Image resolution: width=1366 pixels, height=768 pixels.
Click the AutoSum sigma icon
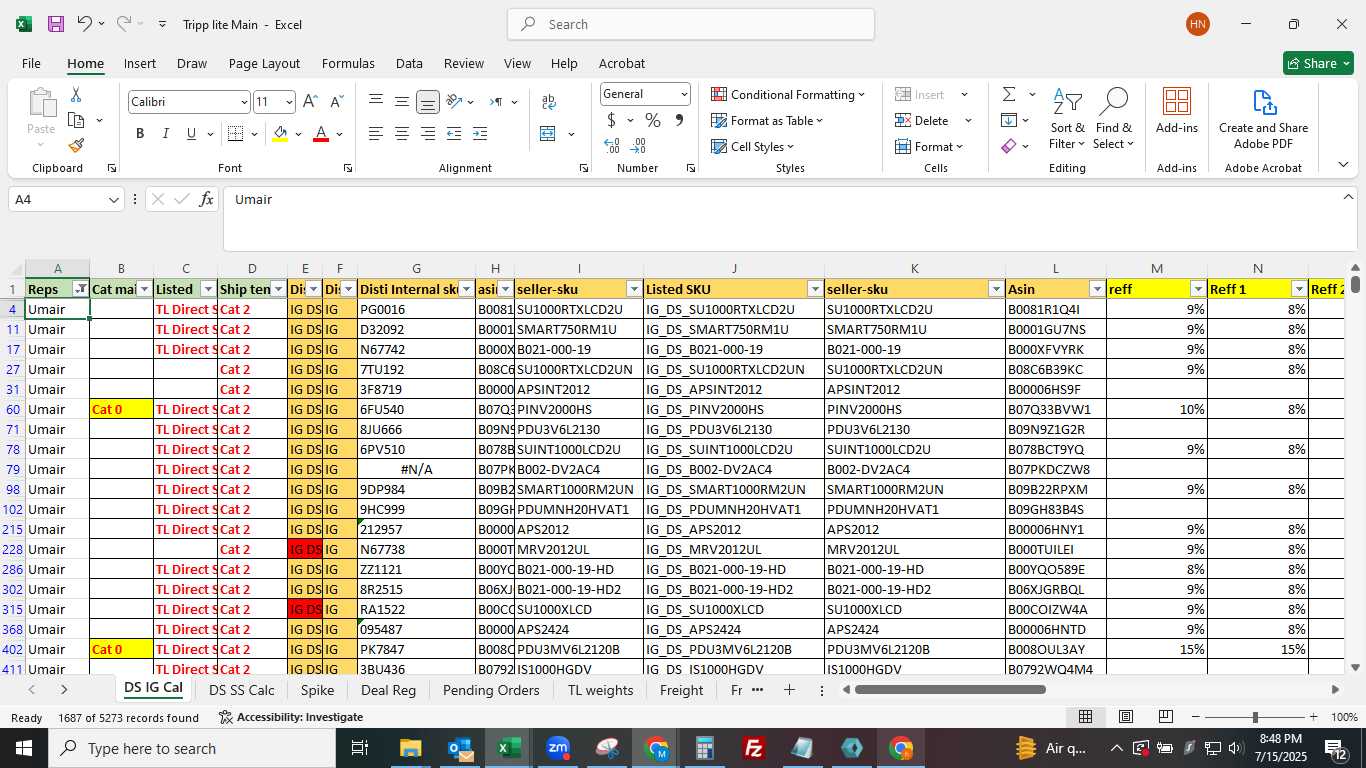click(1009, 94)
